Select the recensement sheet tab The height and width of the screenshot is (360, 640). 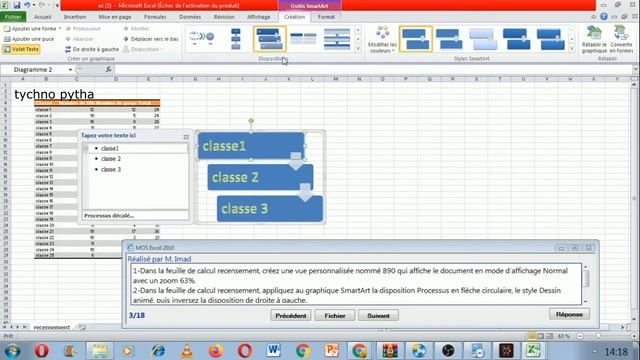(x=51, y=327)
